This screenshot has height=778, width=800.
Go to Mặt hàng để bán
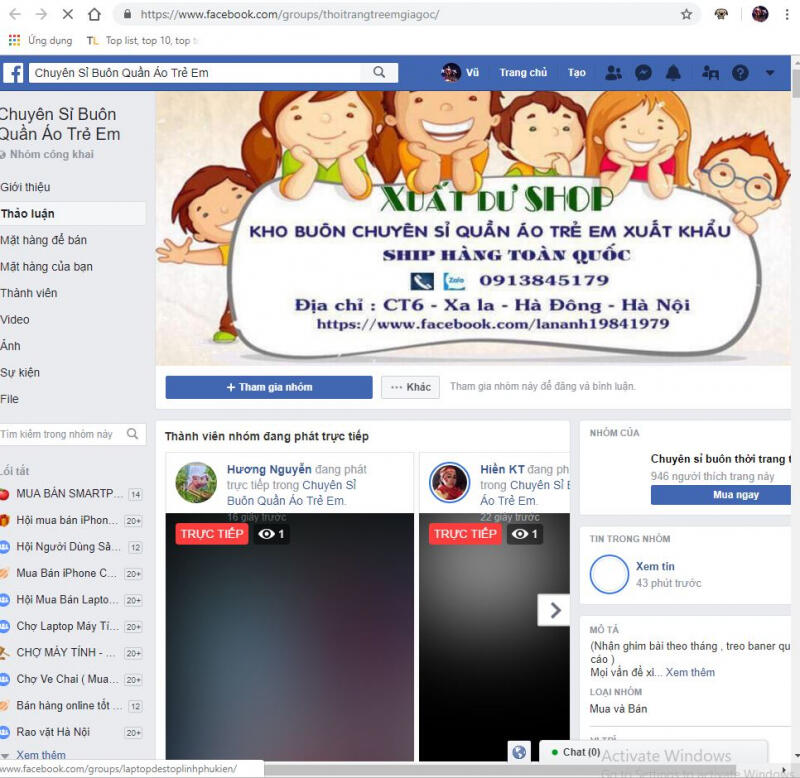point(43,240)
